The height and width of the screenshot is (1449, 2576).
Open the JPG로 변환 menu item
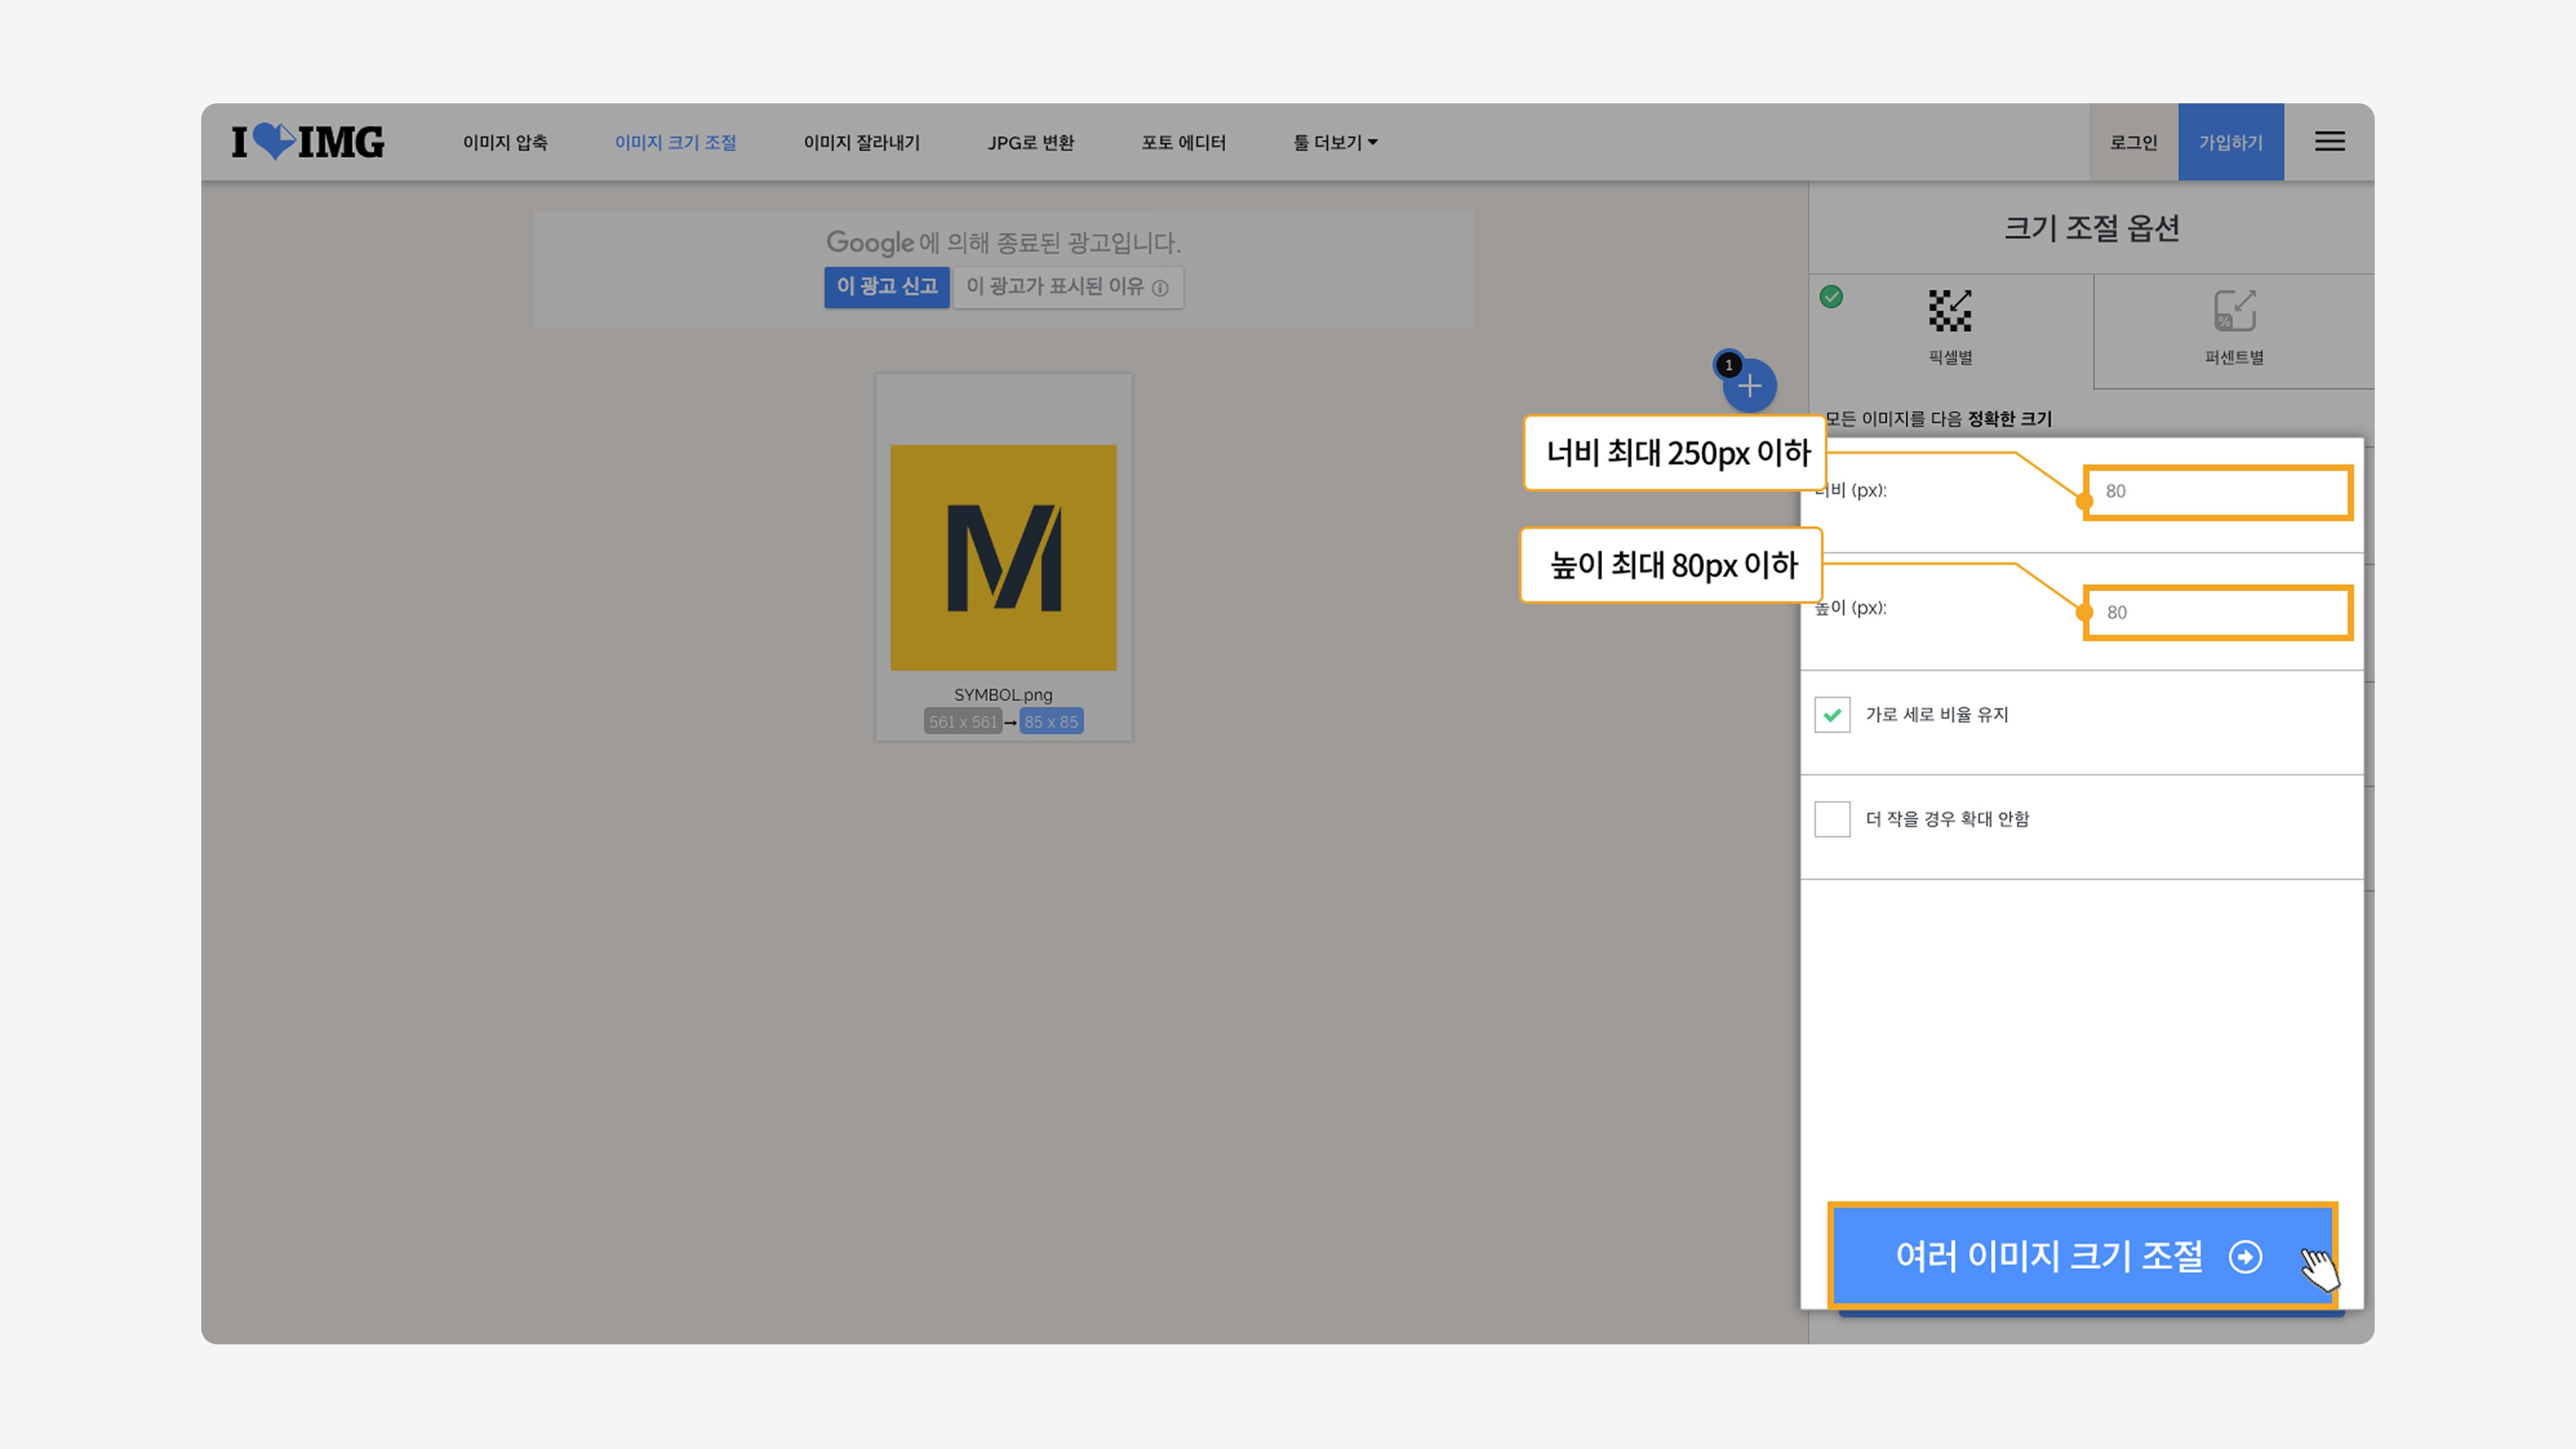click(x=1030, y=142)
